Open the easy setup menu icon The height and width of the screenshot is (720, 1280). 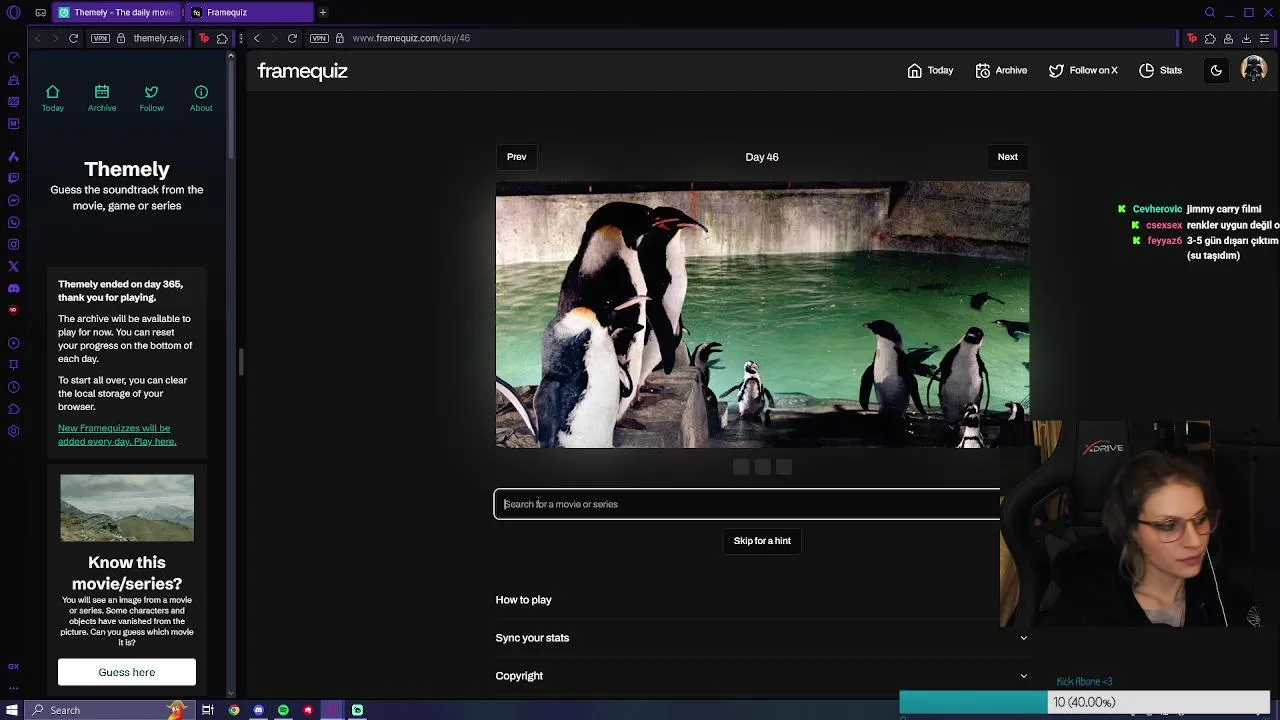pyautogui.click(x=1265, y=38)
